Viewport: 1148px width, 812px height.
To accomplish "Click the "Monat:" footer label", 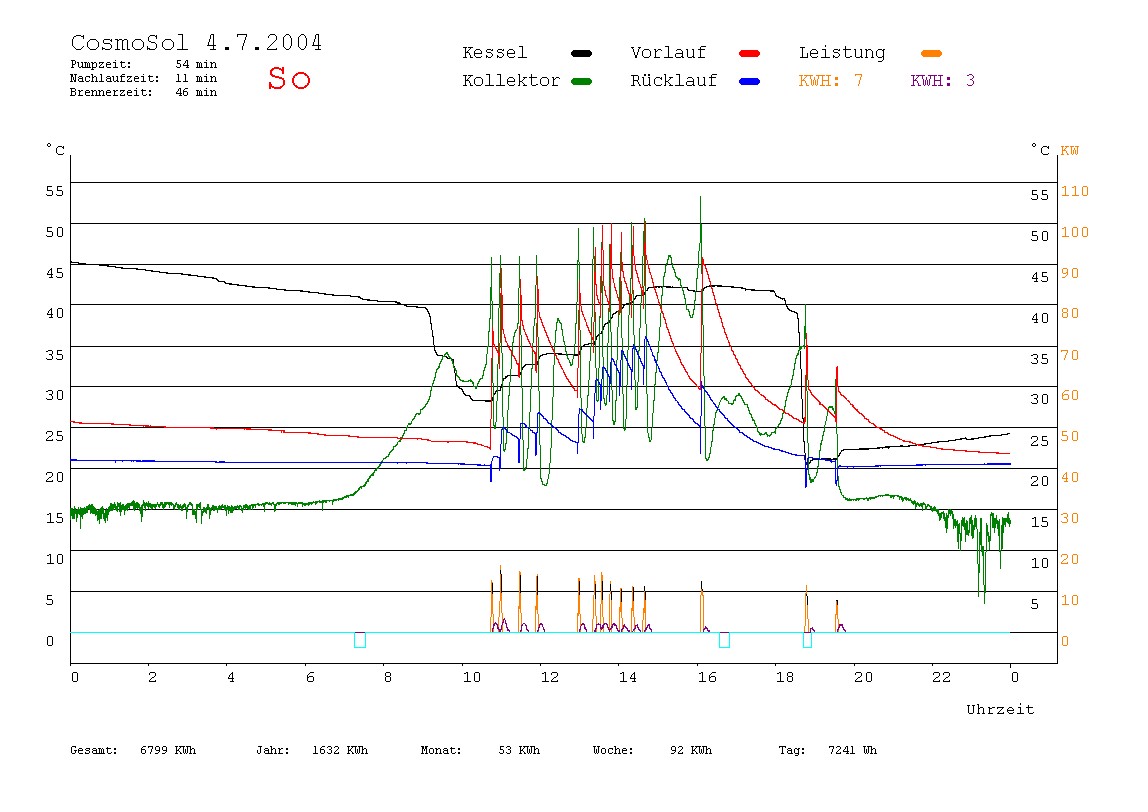I will (441, 750).
